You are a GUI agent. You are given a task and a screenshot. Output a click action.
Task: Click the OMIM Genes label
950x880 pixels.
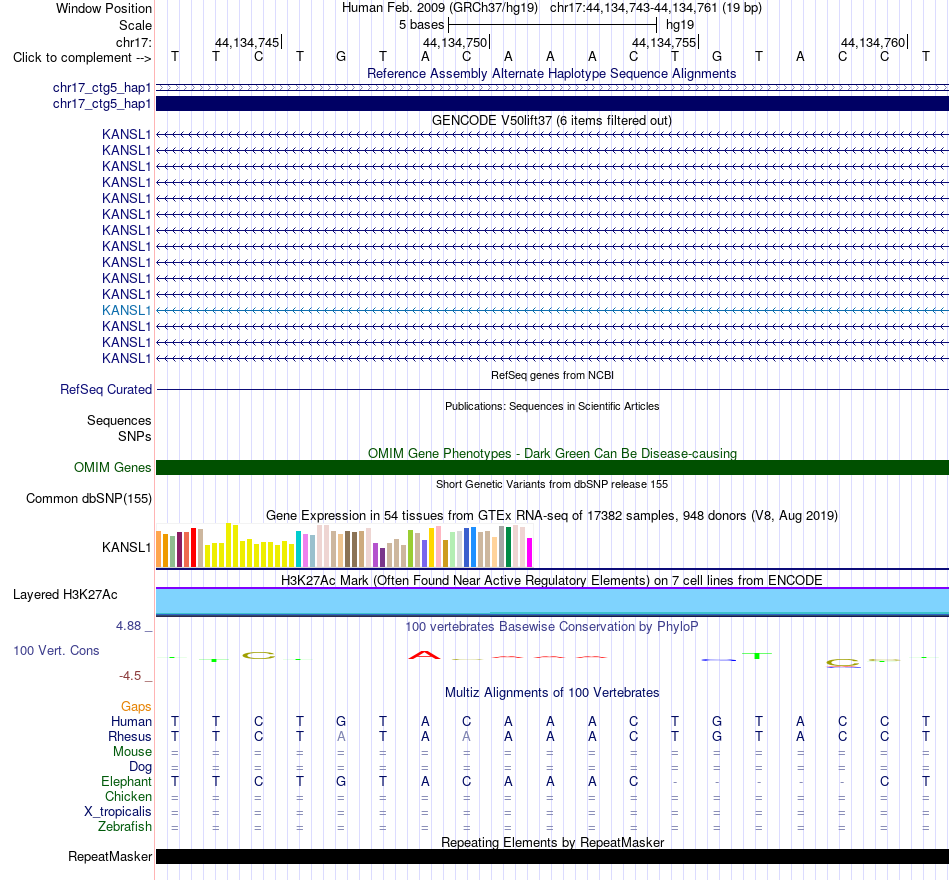coord(112,467)
